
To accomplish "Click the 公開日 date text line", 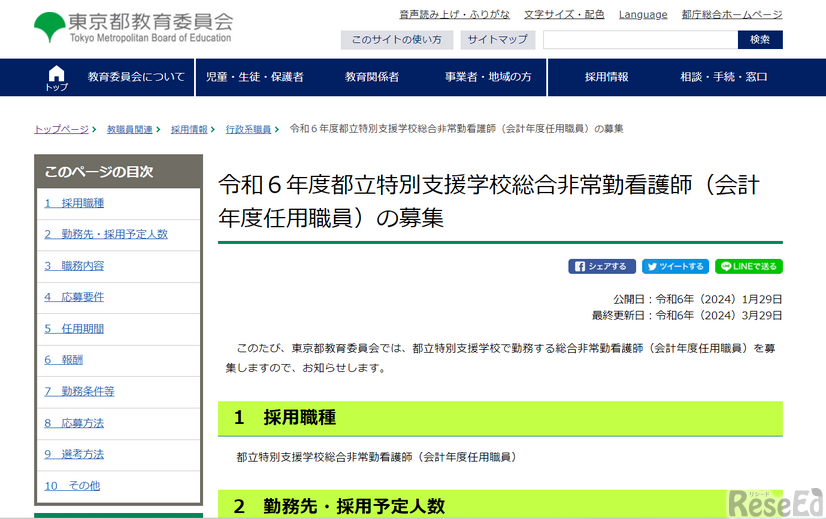I will 697,299.
